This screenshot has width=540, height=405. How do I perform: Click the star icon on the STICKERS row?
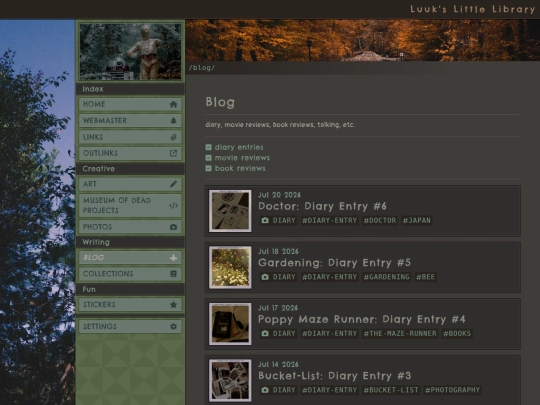(x=173, y=304)
